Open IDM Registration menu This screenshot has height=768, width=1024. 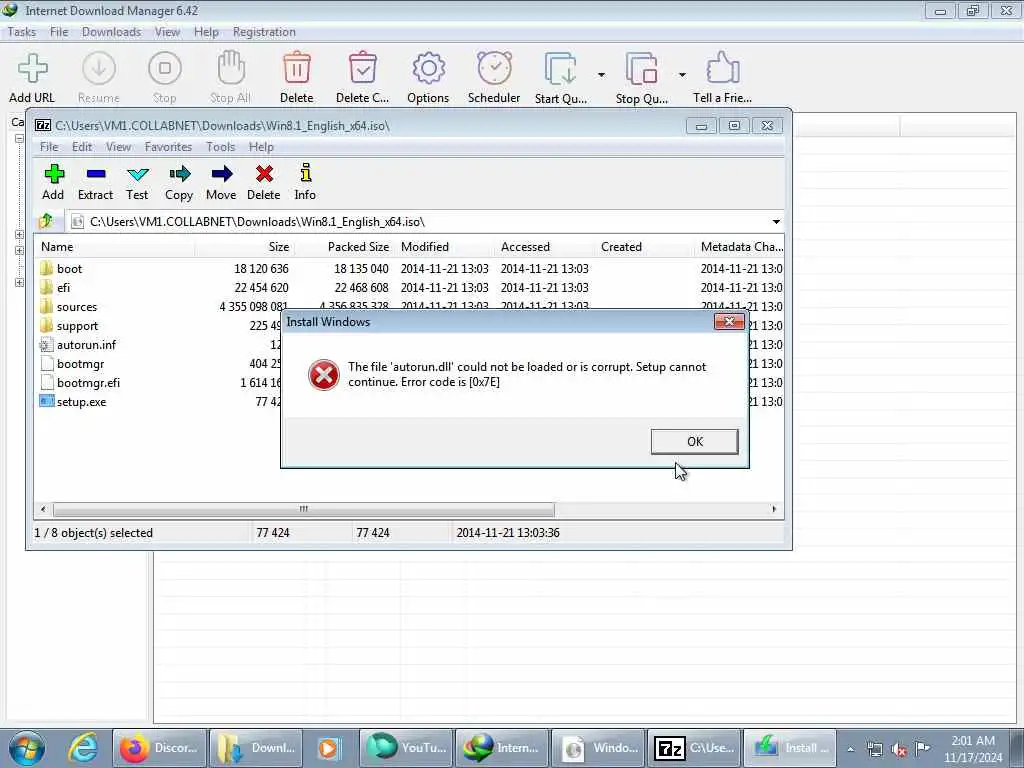[x=264, y=32]
